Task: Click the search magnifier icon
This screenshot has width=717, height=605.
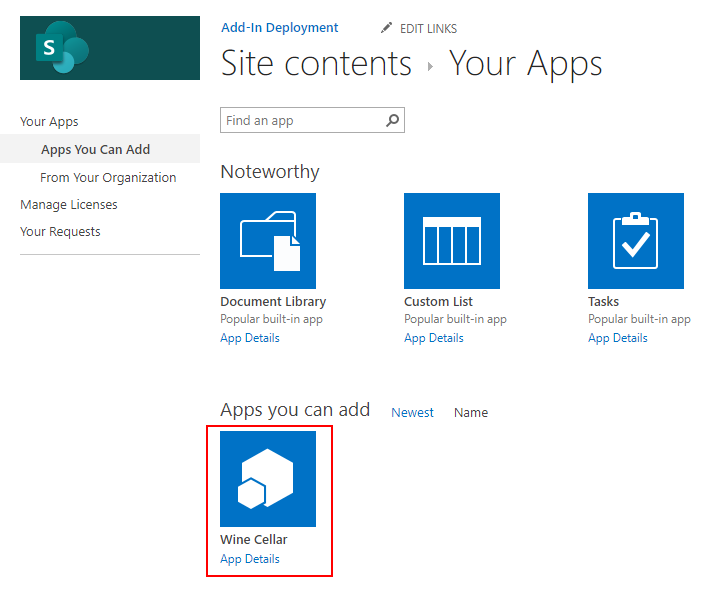Action: pyautogui.click(x=393, y=121)
